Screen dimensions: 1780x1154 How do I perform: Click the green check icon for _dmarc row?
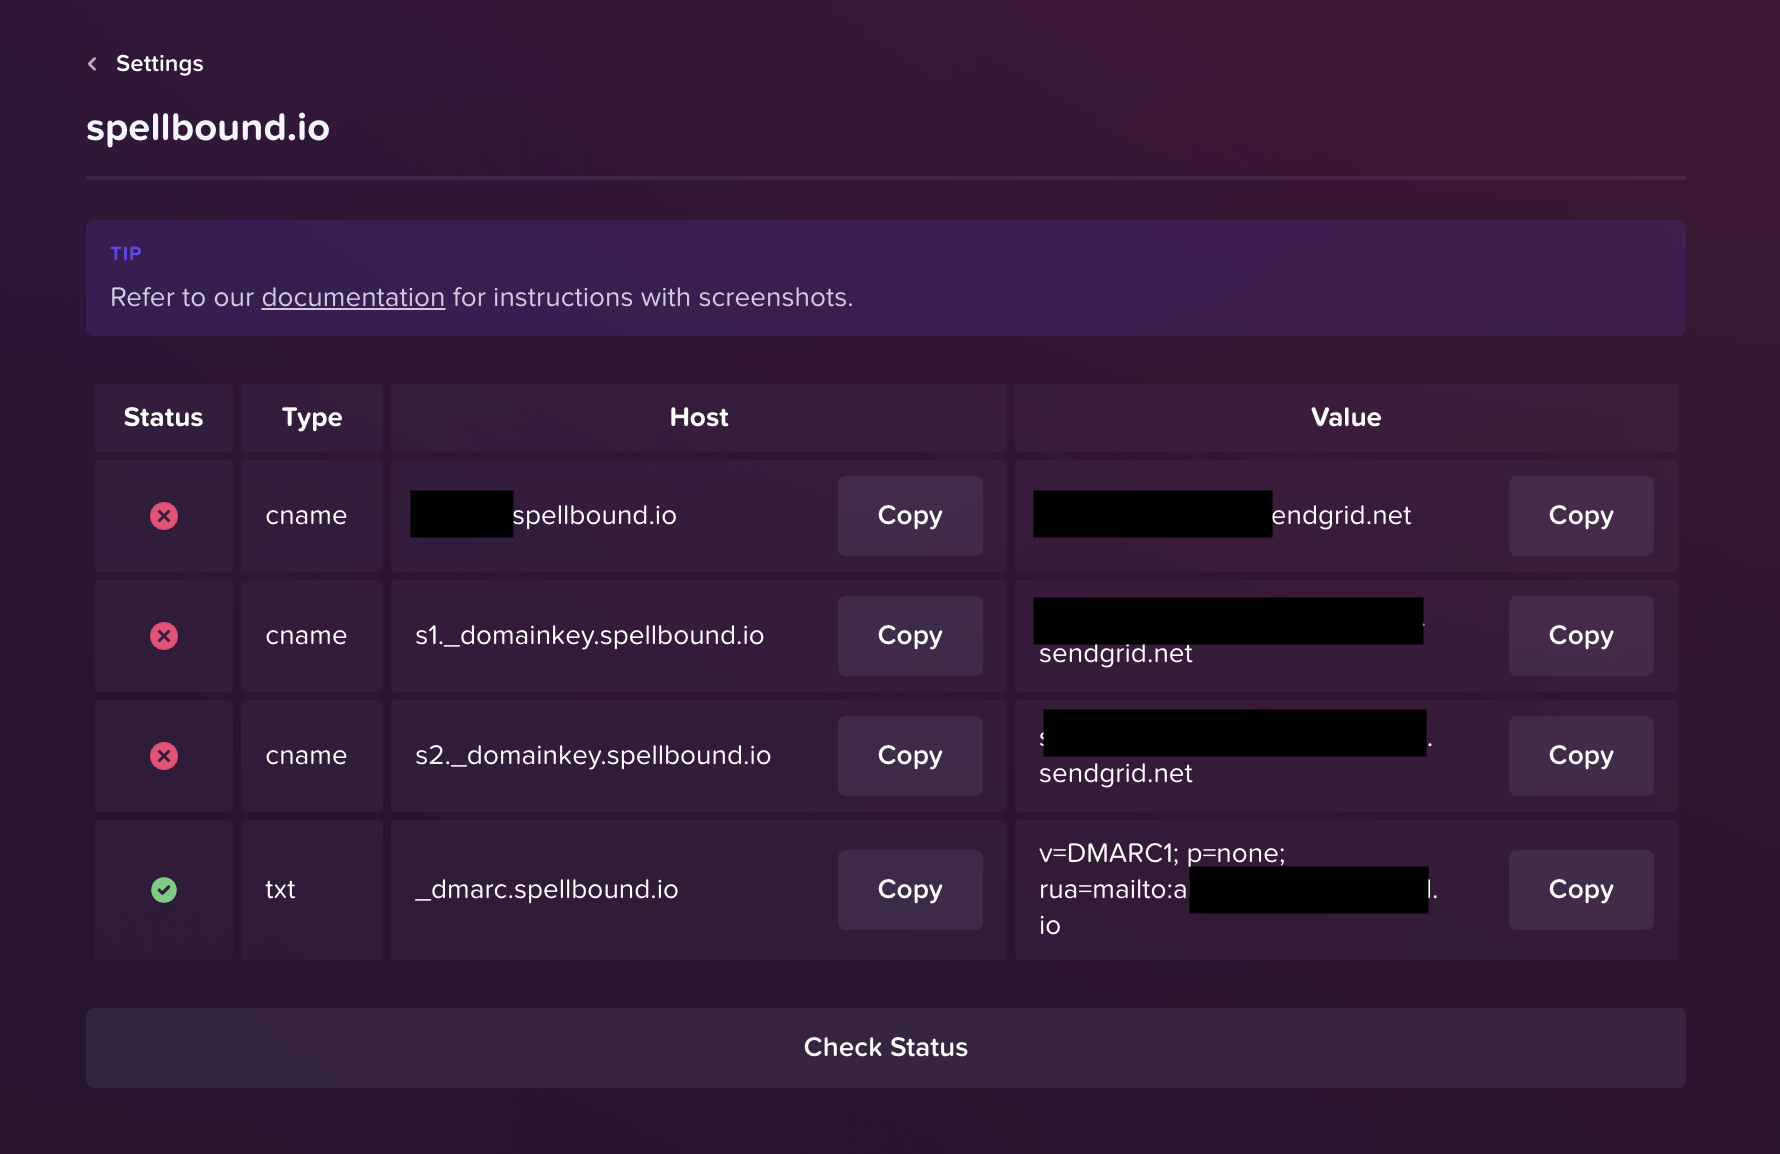tap(164, 890)
